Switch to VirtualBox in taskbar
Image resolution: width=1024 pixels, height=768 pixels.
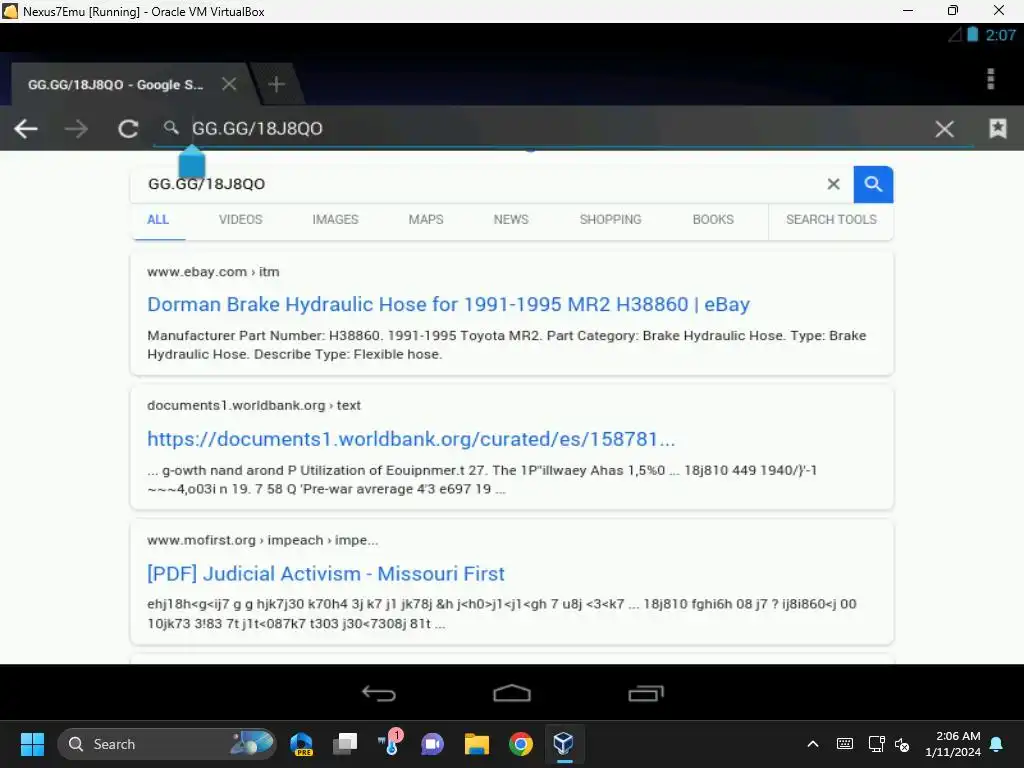point(563,743)
